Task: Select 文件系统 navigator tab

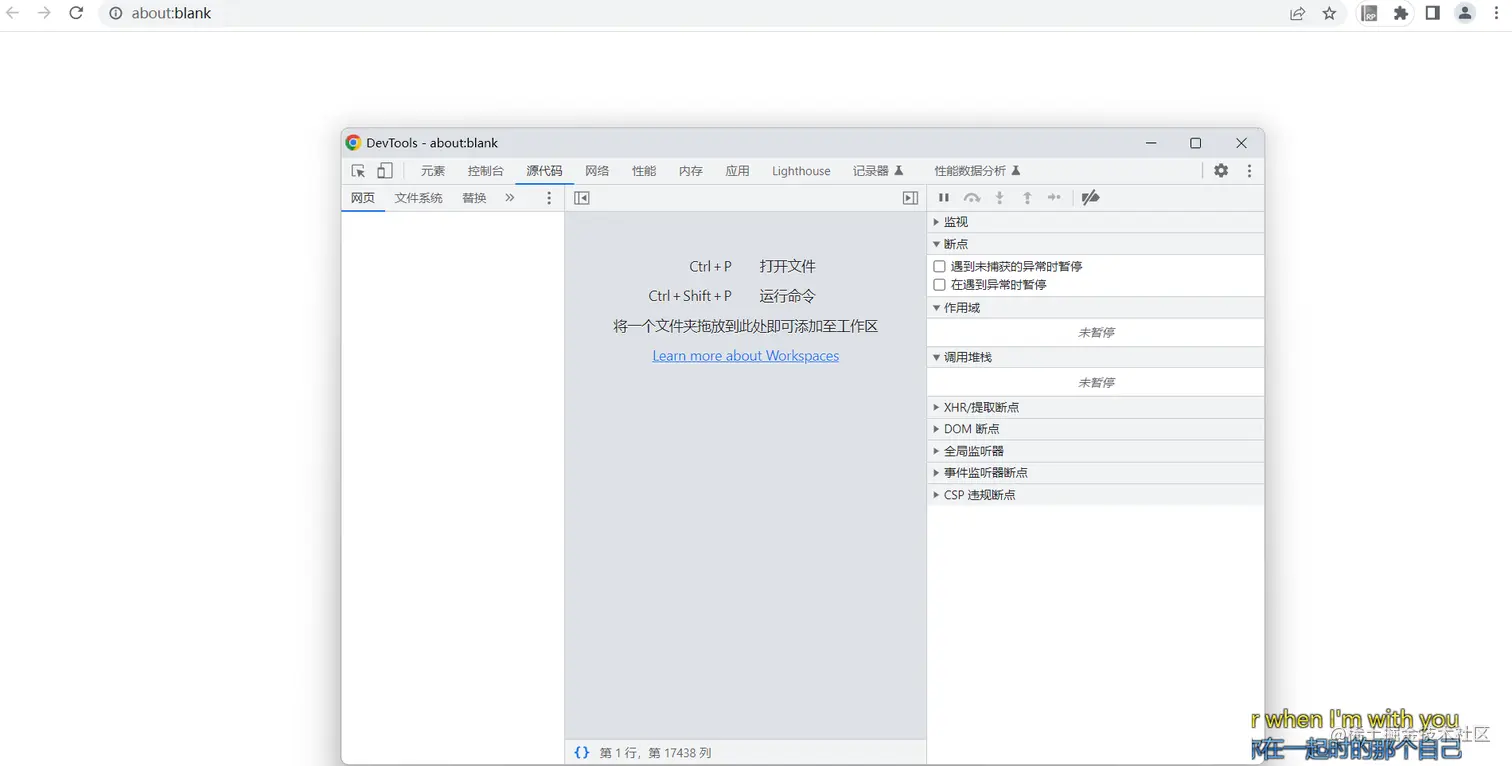Action: [418, 198]
